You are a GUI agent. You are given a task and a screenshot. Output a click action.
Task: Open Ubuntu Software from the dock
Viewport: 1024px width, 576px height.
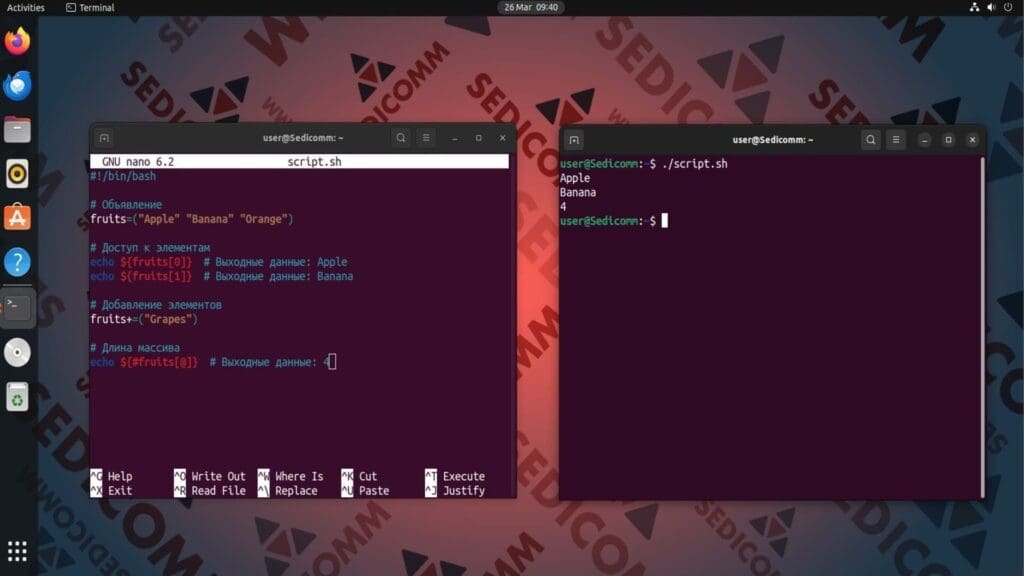(x=17, y=217)
